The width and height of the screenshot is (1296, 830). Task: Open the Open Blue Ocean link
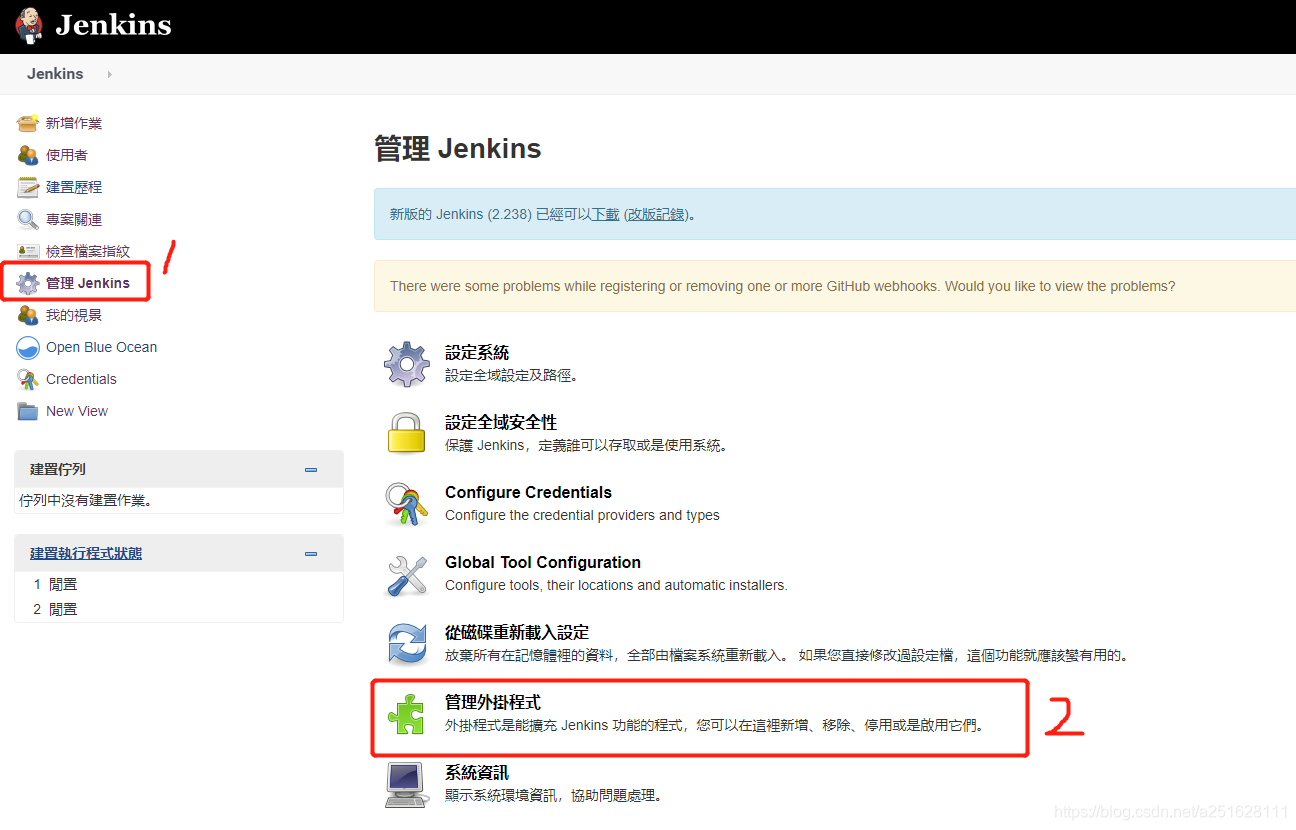[x=102, y=347]
